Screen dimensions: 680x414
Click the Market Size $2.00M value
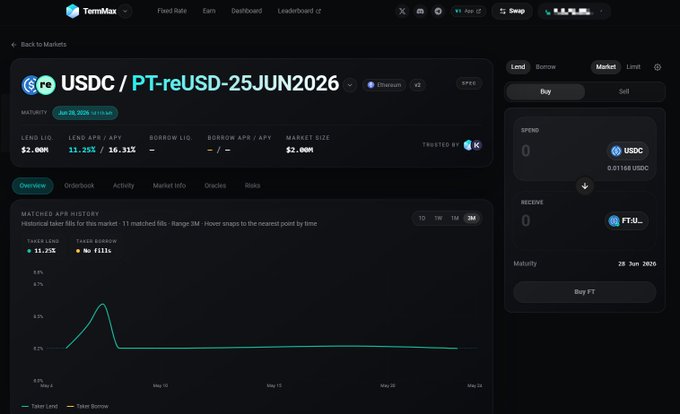300,150
